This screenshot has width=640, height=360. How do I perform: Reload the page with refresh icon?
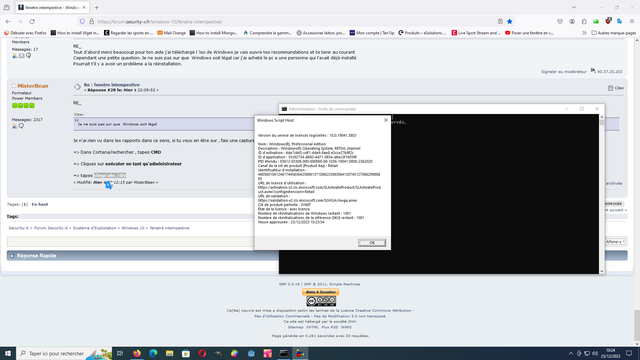coord(32,22)
